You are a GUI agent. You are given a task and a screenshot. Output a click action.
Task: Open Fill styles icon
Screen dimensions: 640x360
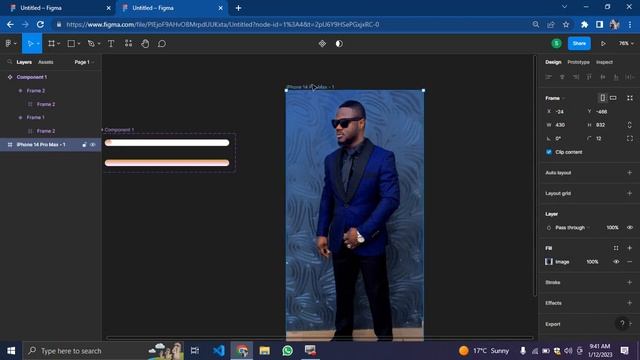[x=616, y=248]
